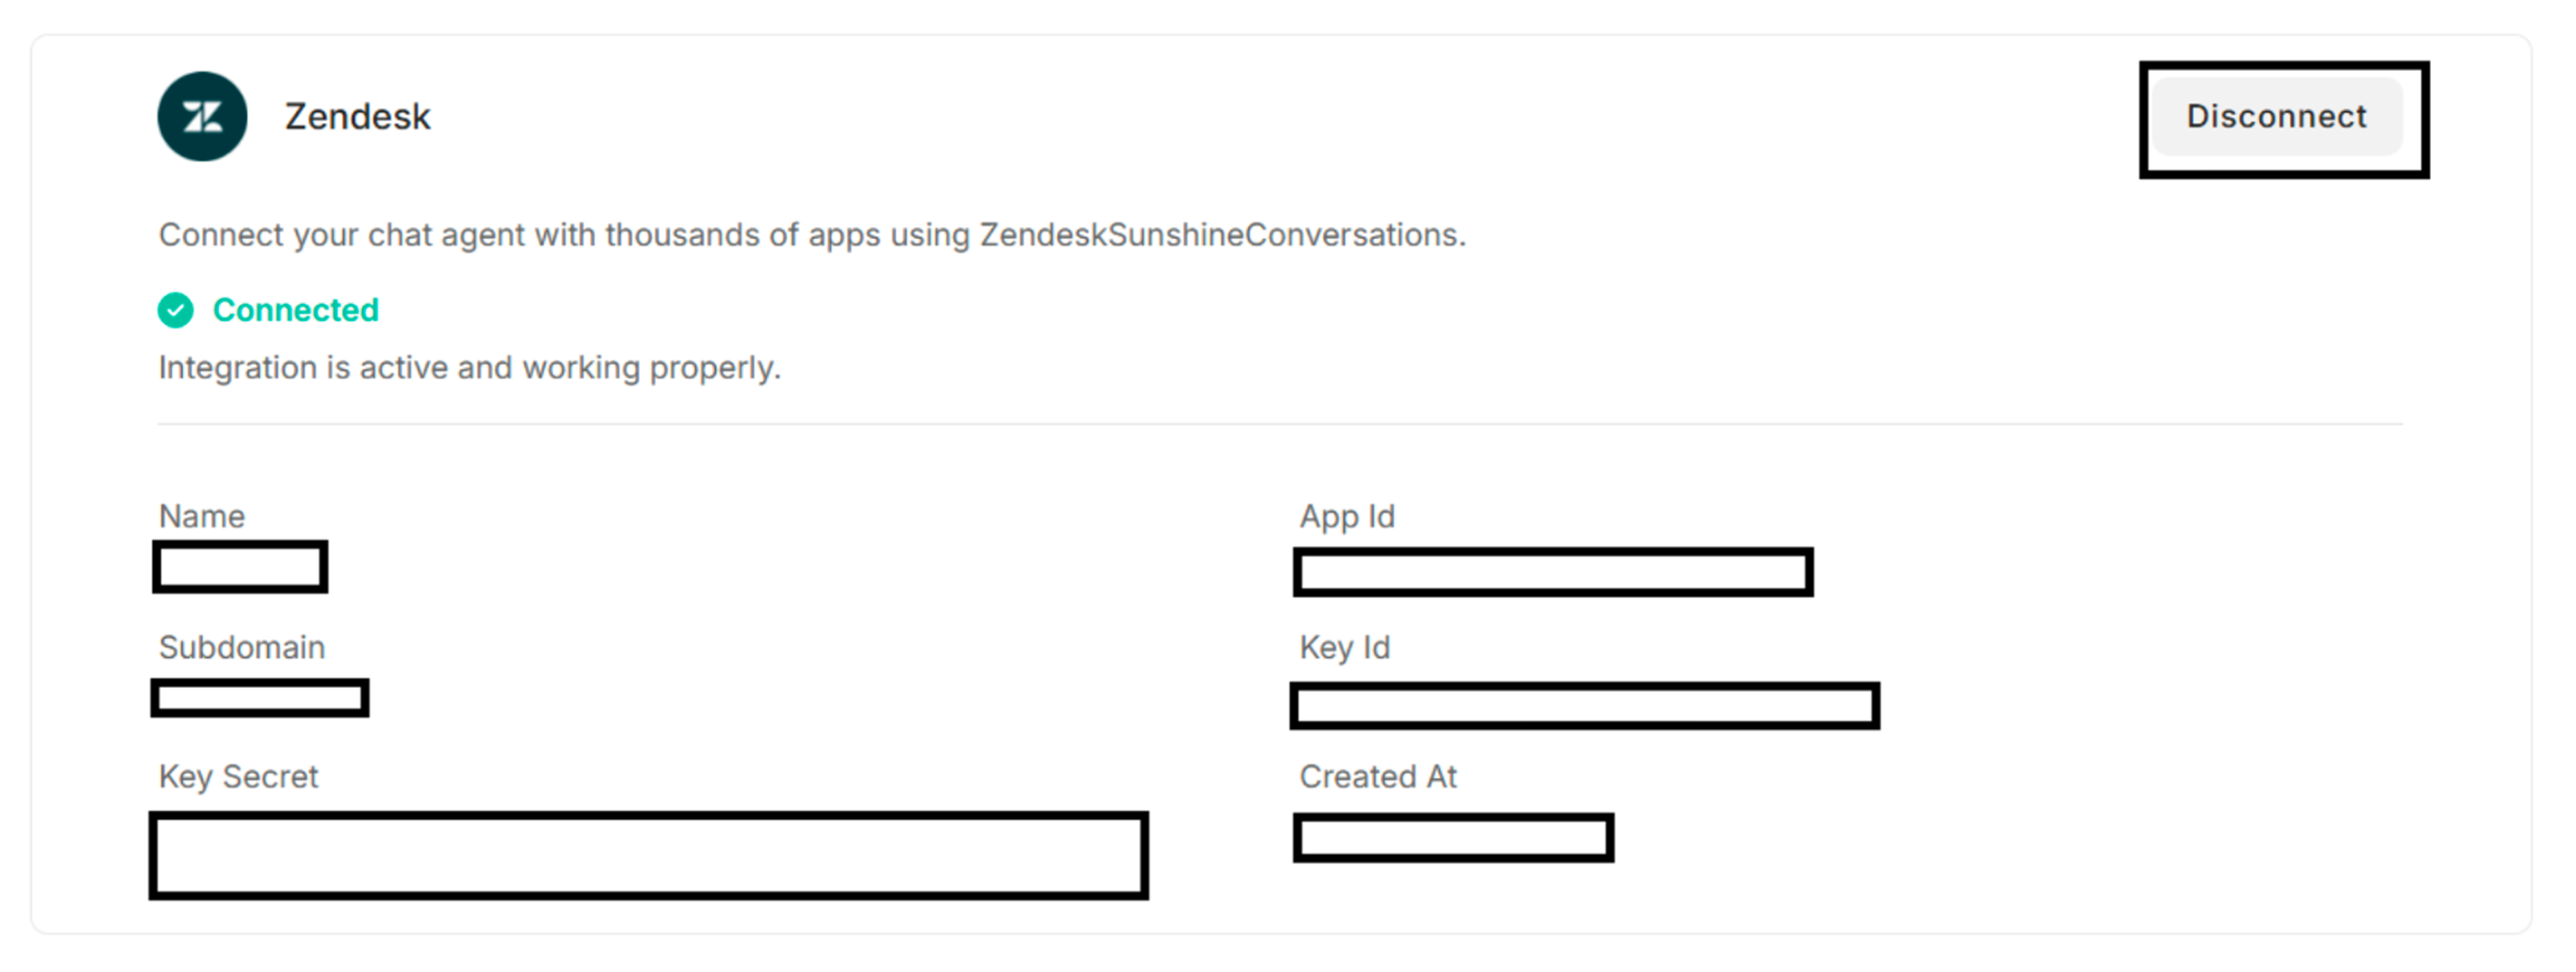Click the Subdomain input field

[260, 698]
